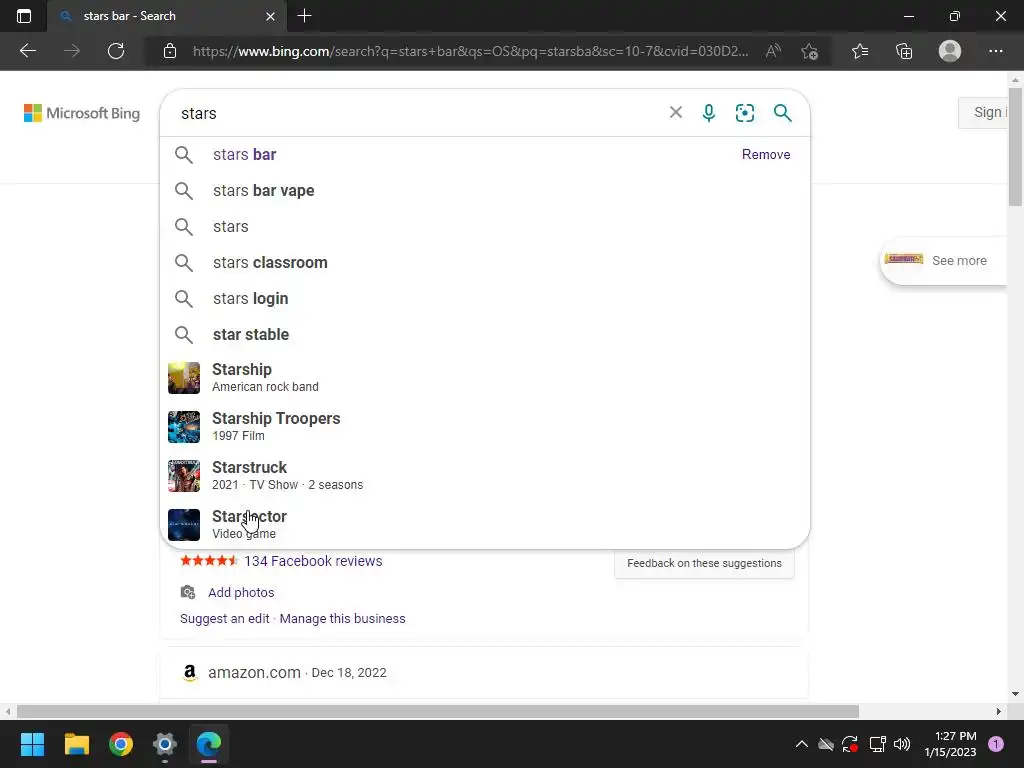Select the 'stars classroom' suggestion
This screenshot has height=768, width=1024.
pyautogui.click(x=485, y=263)
